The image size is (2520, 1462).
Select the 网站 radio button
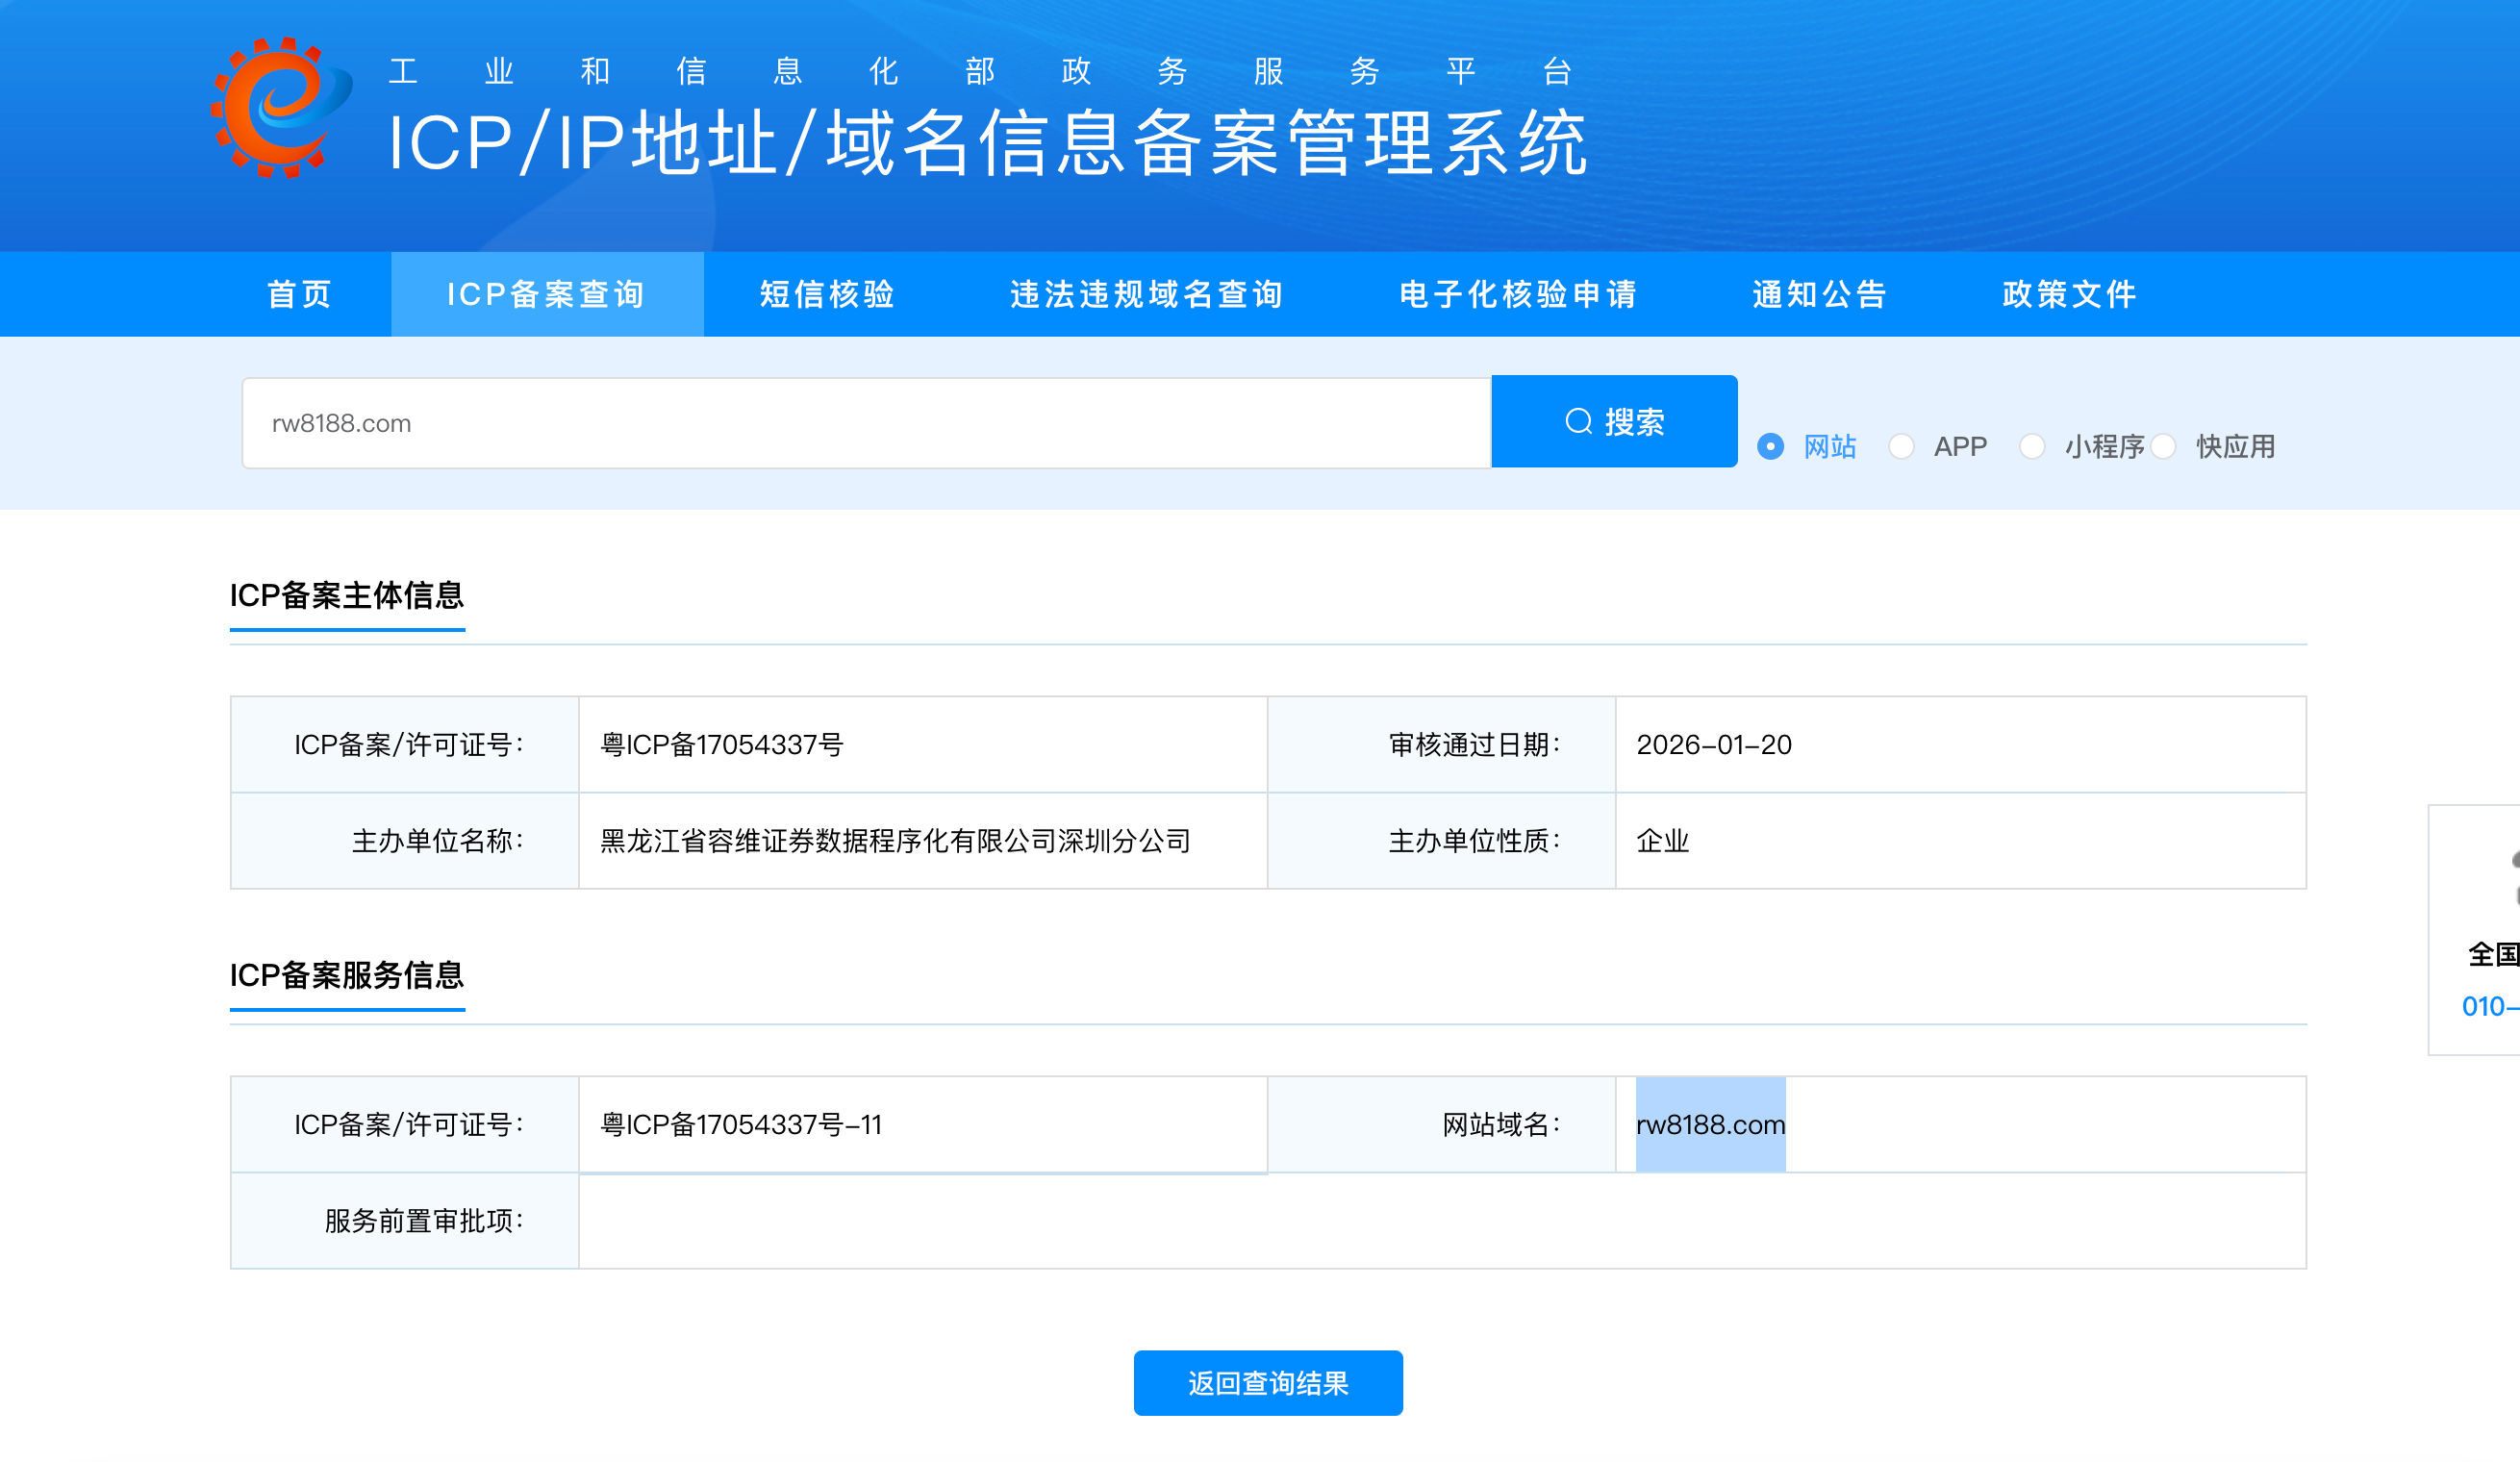(x=1770, y=447)
